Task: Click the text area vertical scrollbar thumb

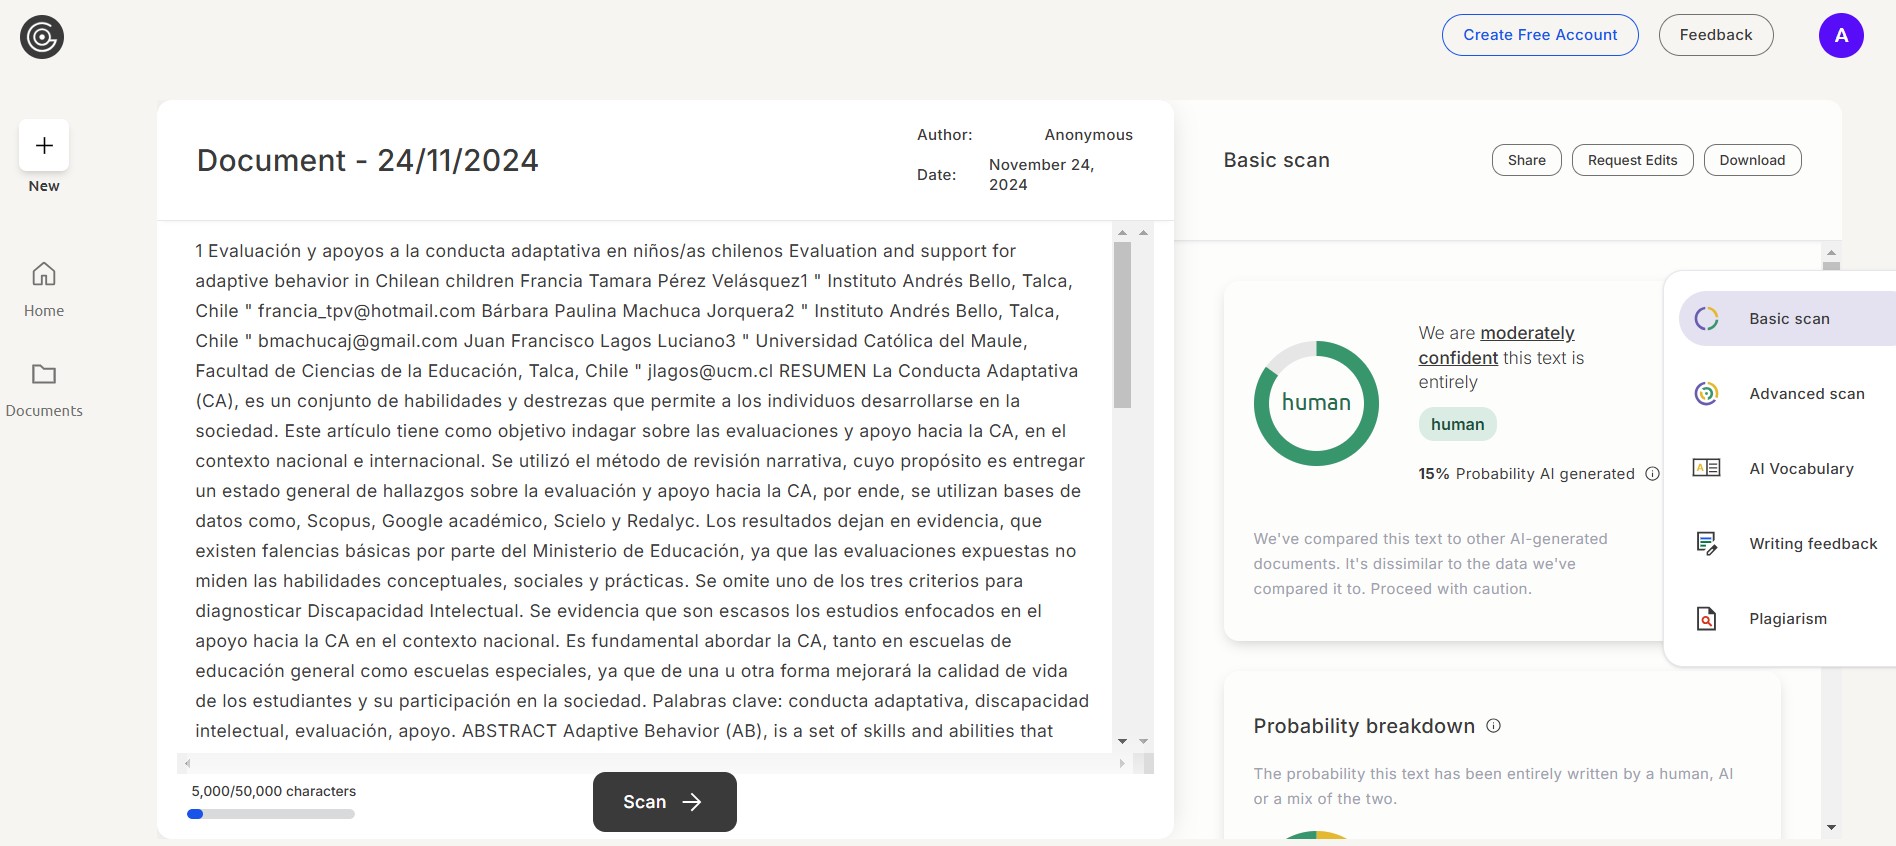Action: (x=1122, y=325)
